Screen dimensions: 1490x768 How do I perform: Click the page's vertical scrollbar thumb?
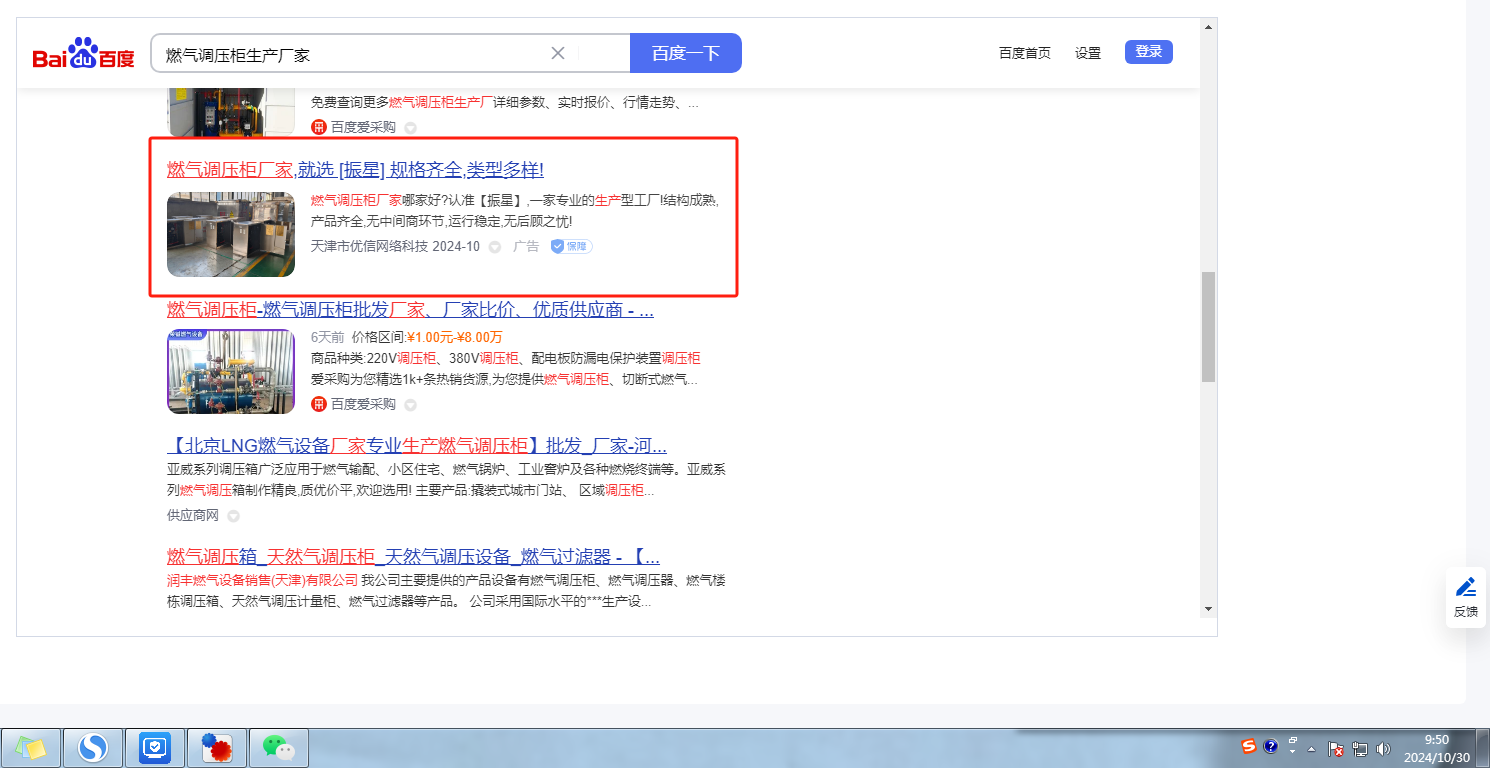tap(1208, 325)
